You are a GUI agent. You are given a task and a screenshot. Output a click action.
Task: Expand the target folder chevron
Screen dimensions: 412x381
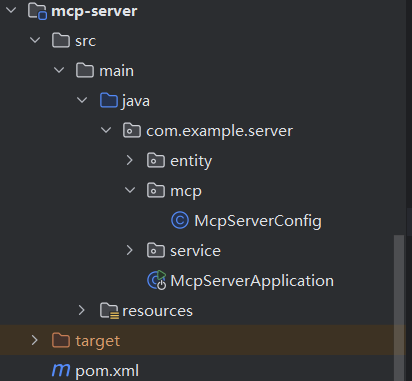click(x=34, y=340)
